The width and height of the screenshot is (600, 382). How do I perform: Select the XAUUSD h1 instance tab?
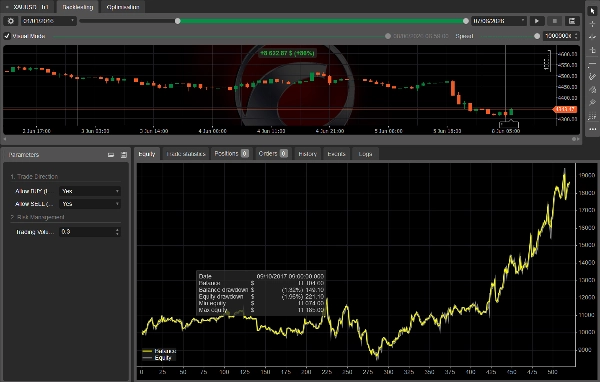28,7
